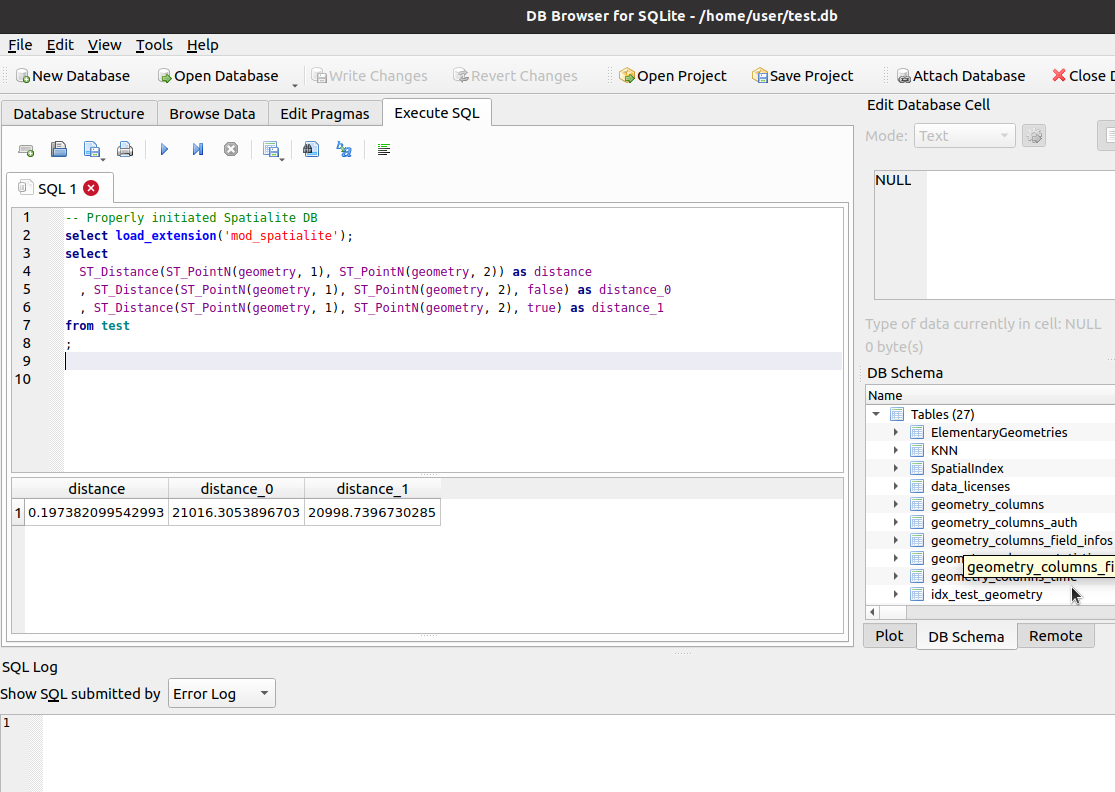
Task: Open a new SQL tab with the tab icon
Action: pos(26,149)
